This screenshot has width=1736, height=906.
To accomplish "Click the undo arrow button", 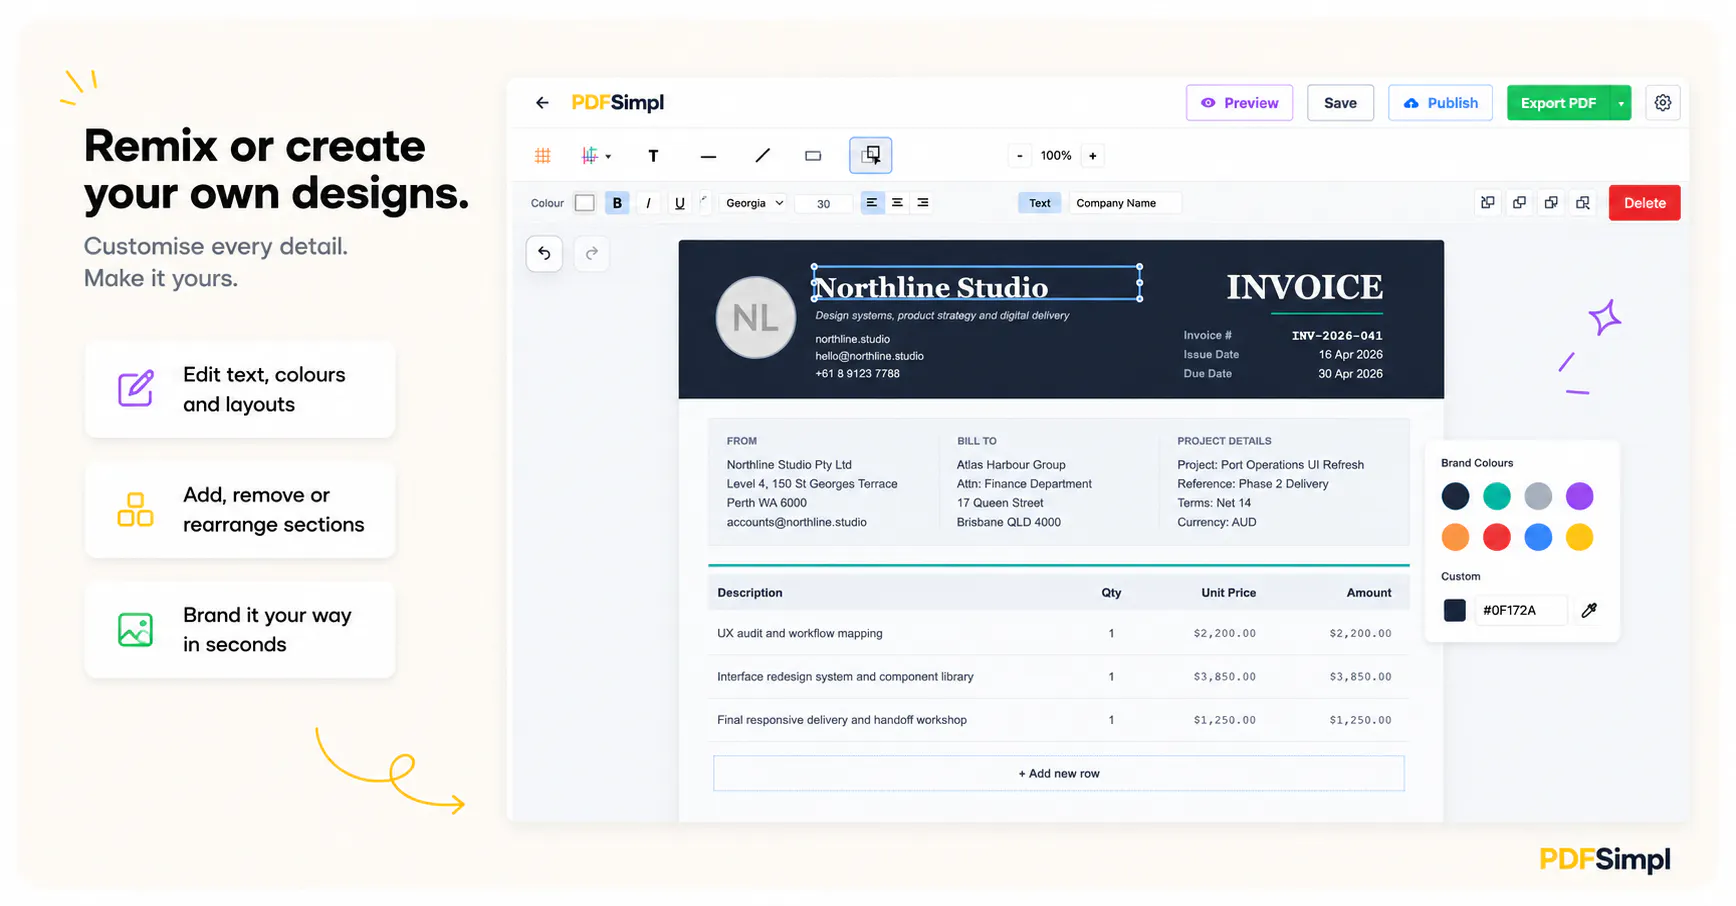I will point(544,254).
